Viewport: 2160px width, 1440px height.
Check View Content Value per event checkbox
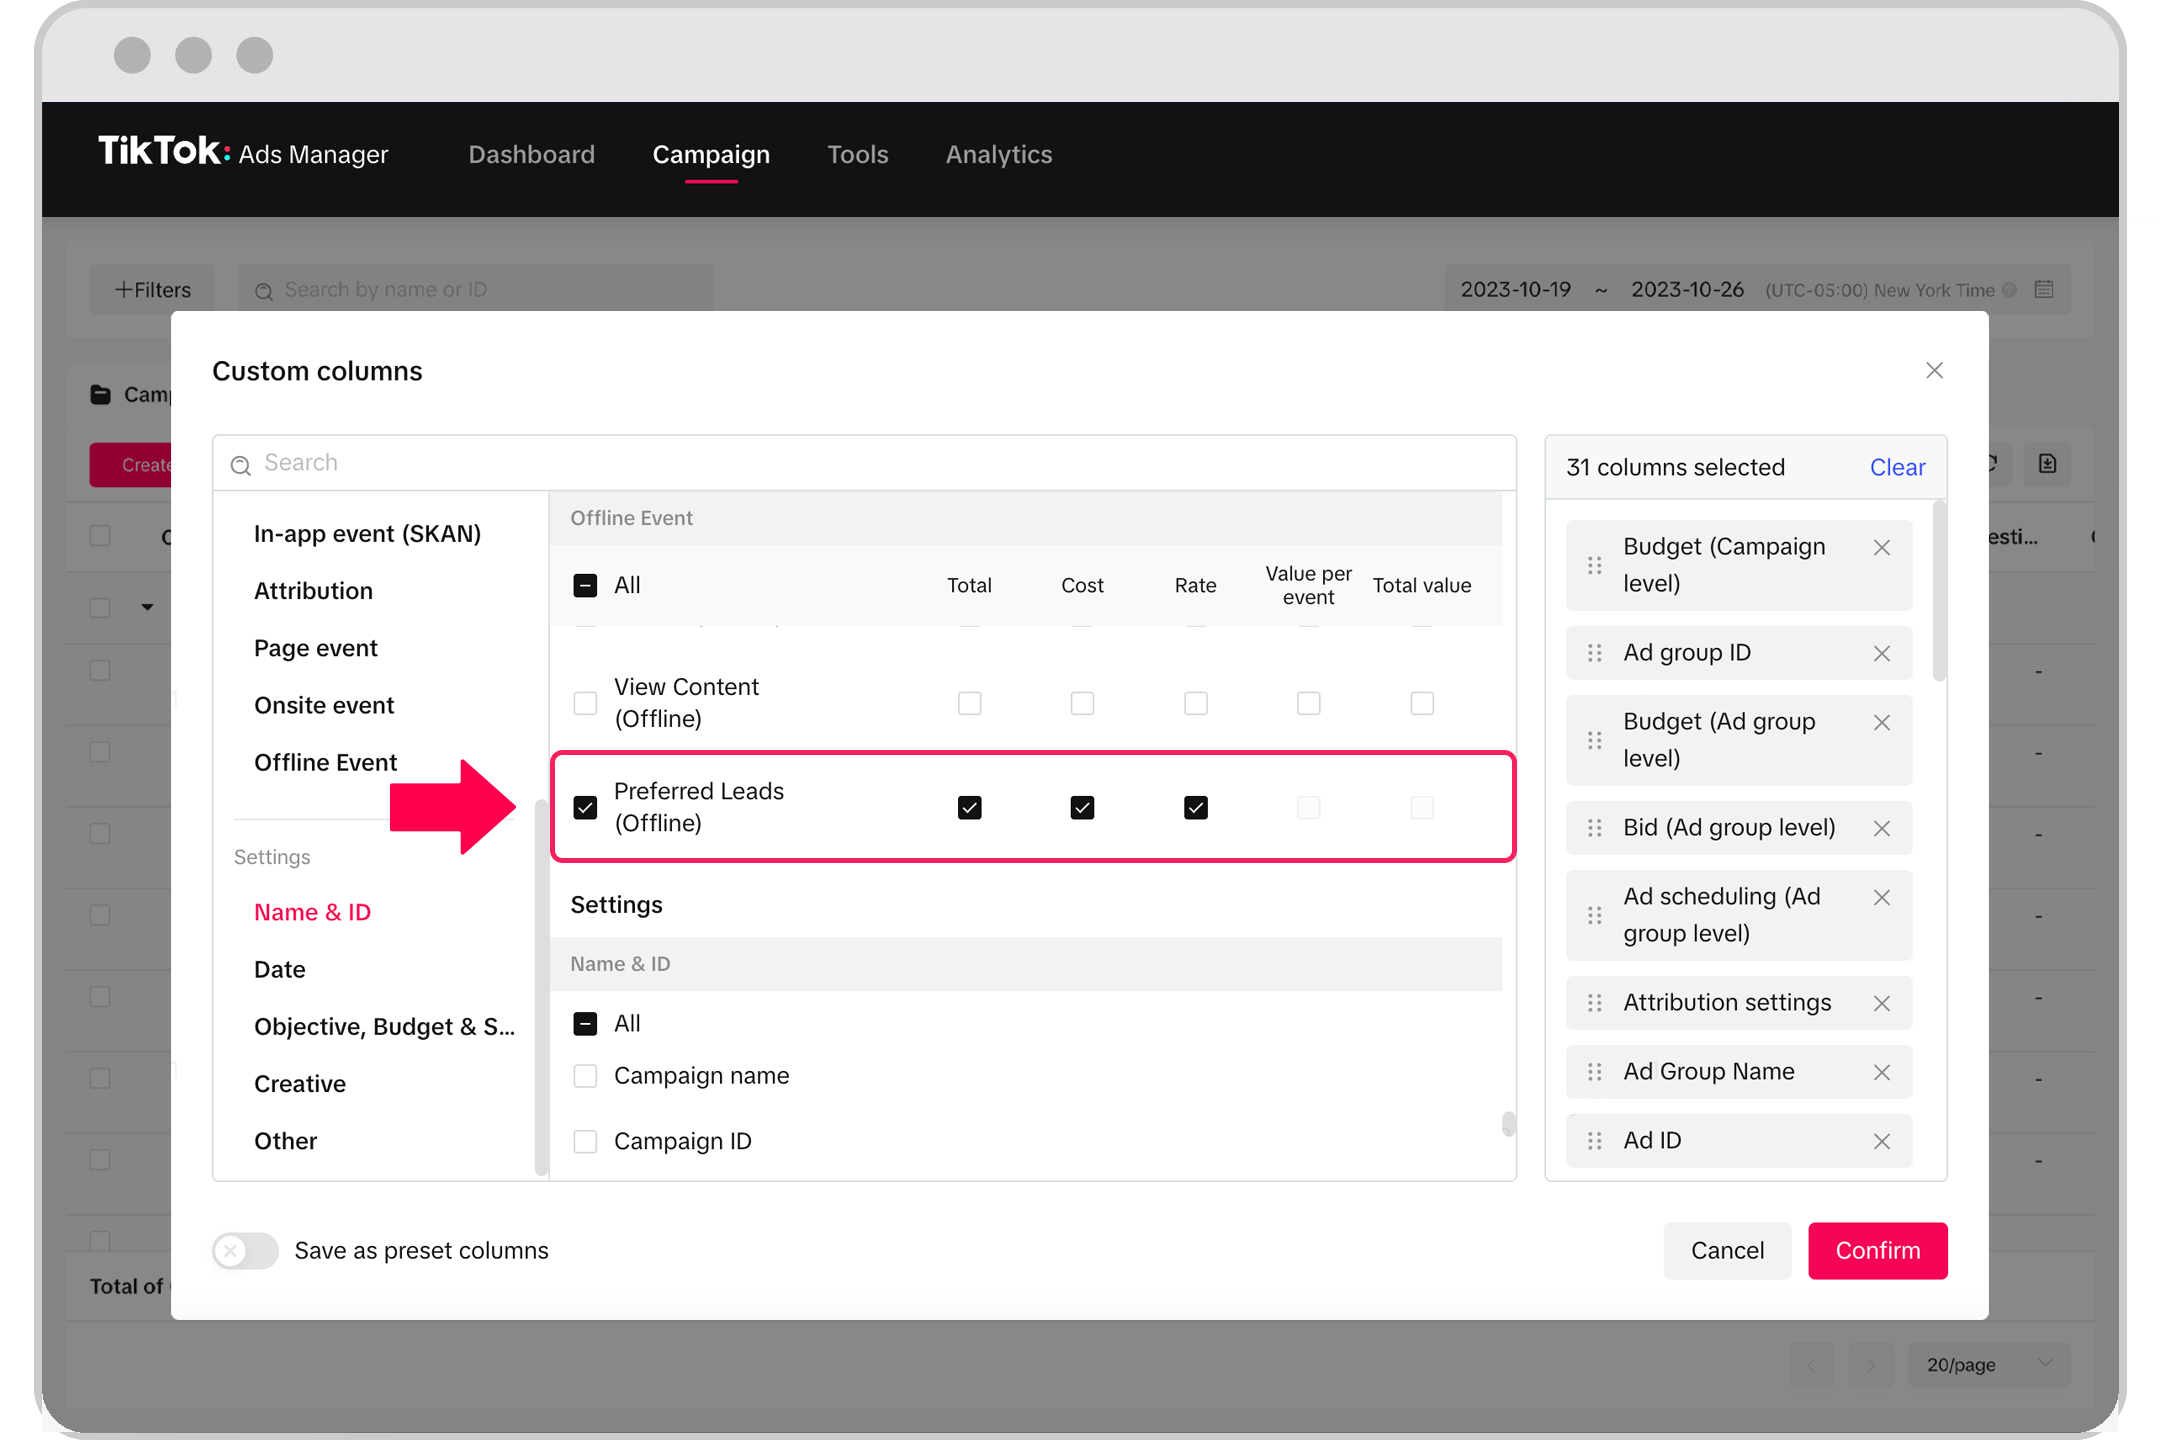click(1308, 703)
